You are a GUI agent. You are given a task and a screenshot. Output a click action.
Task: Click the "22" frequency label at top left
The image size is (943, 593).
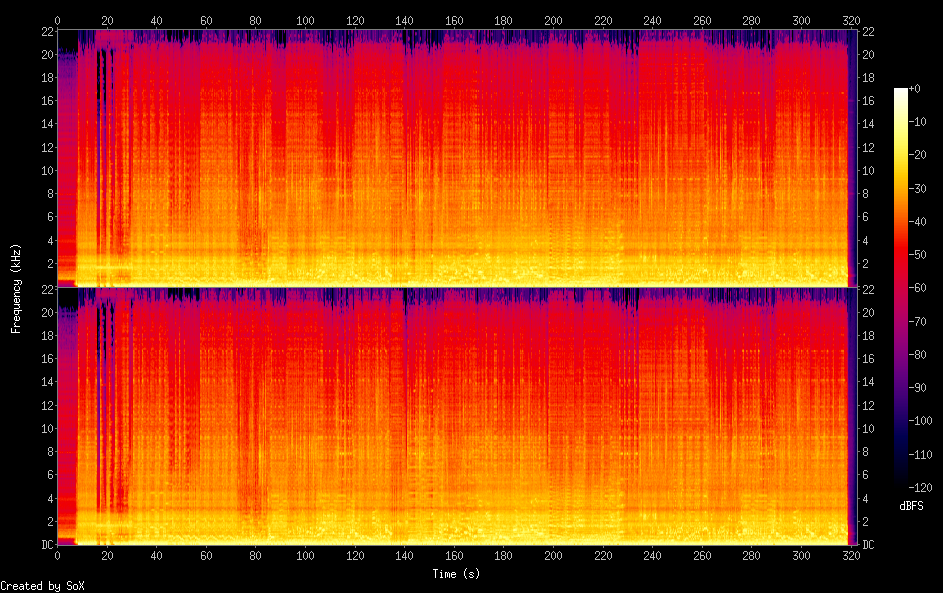pos(46,32)
